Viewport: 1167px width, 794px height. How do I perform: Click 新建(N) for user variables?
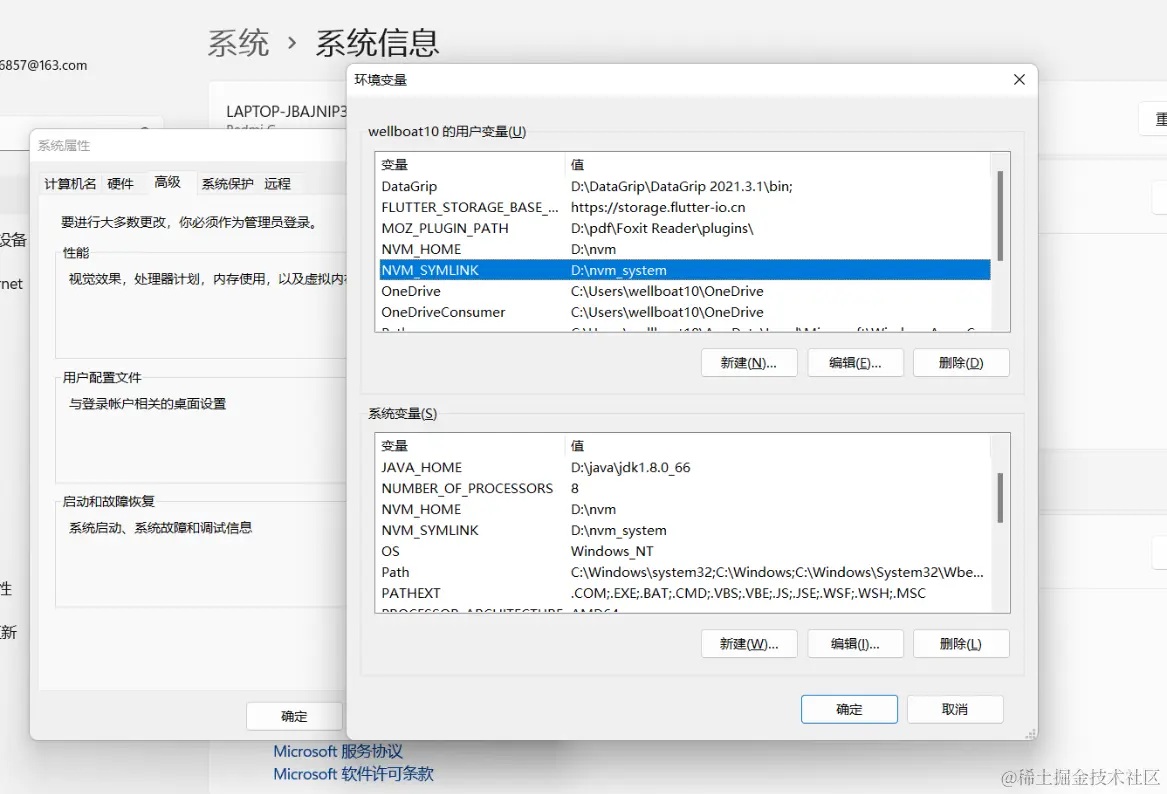click(749, 362)
